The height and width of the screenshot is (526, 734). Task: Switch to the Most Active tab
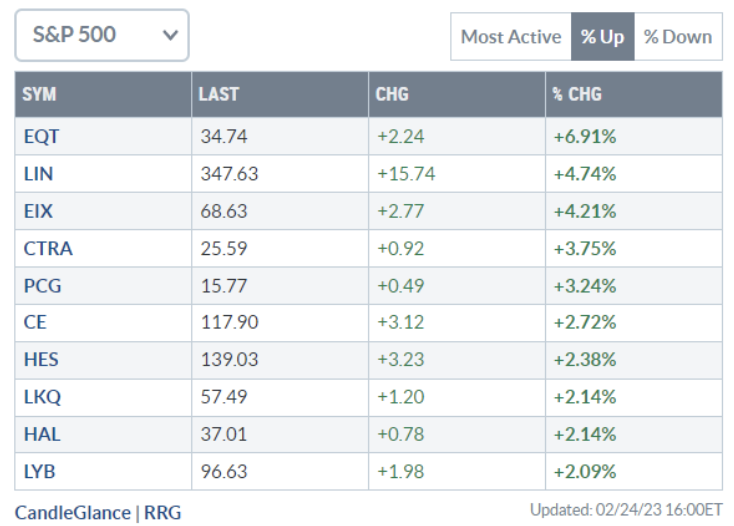pyautogui.click(x=510, y=37)
